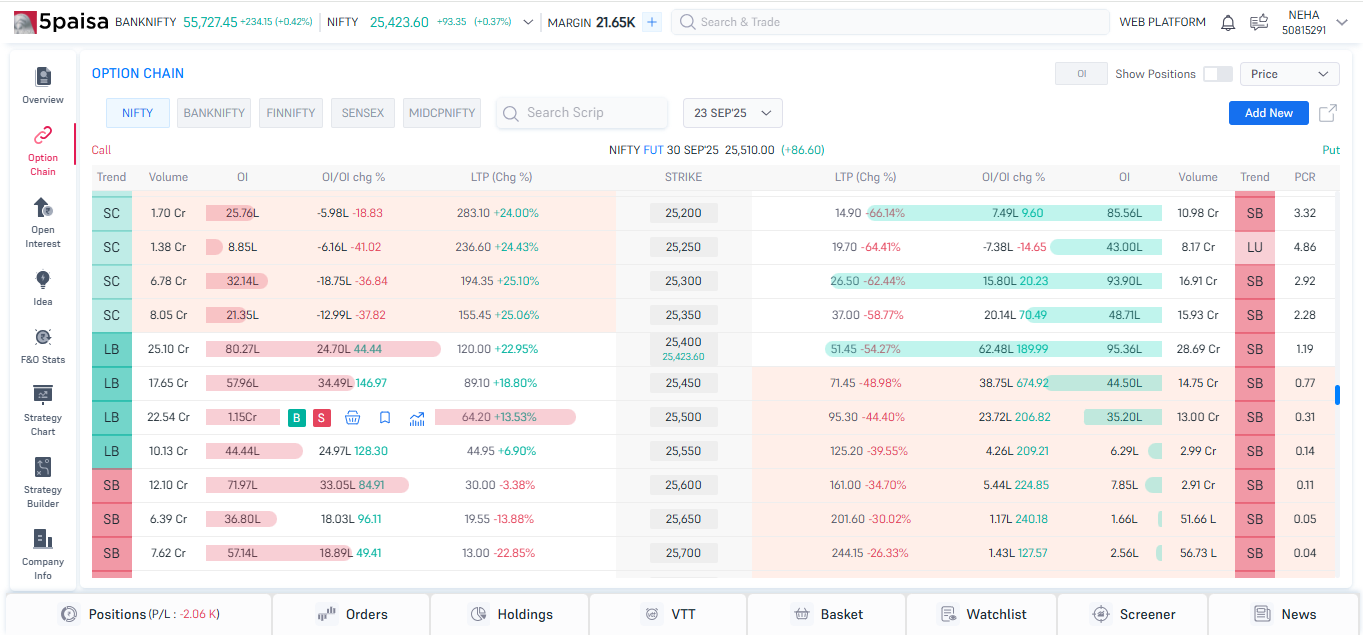The height and width of the screenshot is (635, 1363).
Task: Add 25,500 call to basket icon
Action: 353,418
